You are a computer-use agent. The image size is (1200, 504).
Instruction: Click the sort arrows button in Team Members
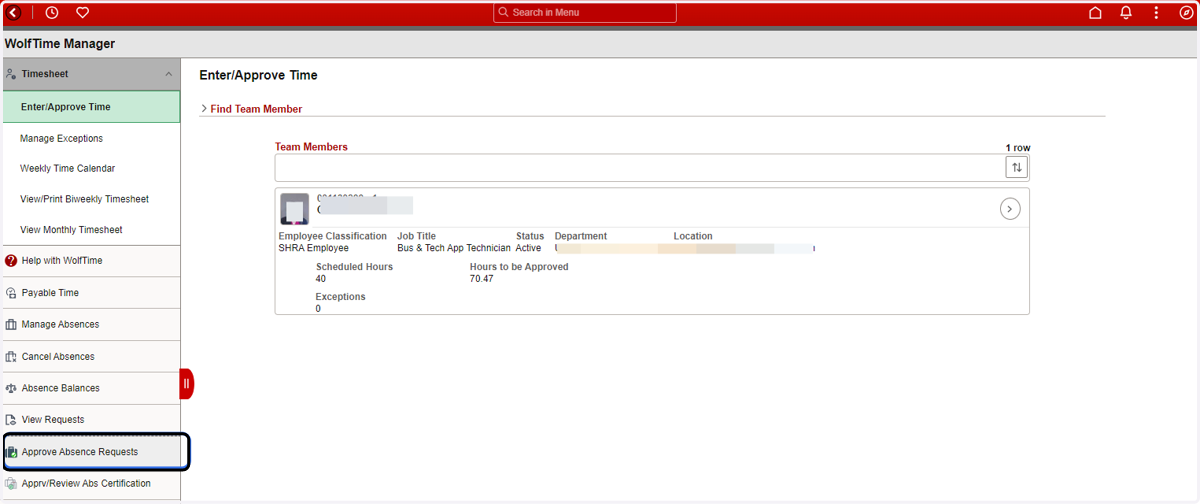[x=1017, y=168]
